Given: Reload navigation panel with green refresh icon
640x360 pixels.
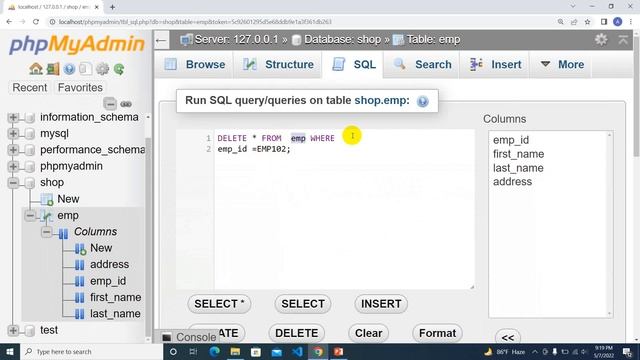Looking at the screenshot, I should (x=119, y=69).
